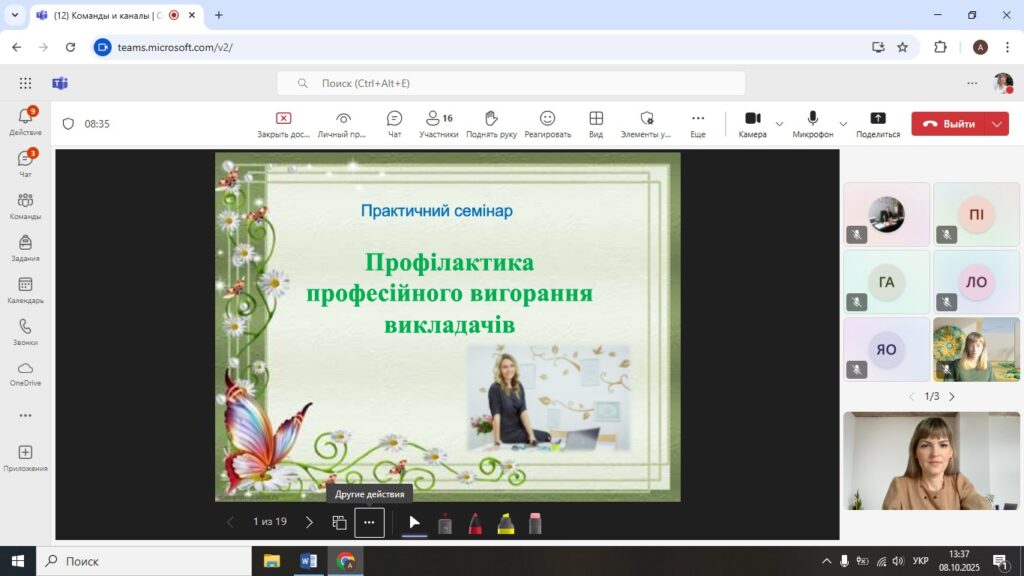Click the Поделиться share screen icon

point(878,123)
